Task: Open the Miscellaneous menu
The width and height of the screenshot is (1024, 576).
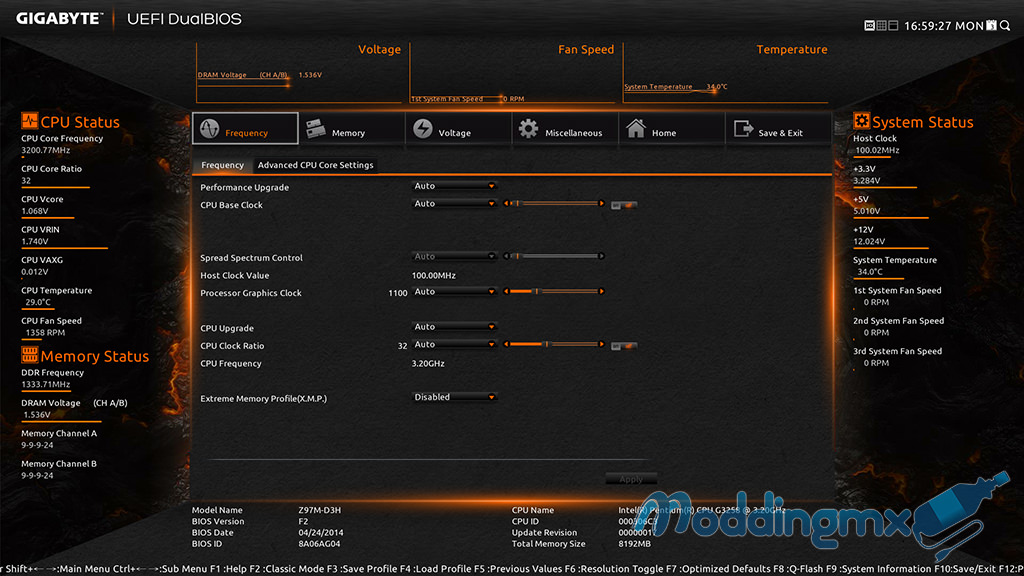Action: point(565,129)
